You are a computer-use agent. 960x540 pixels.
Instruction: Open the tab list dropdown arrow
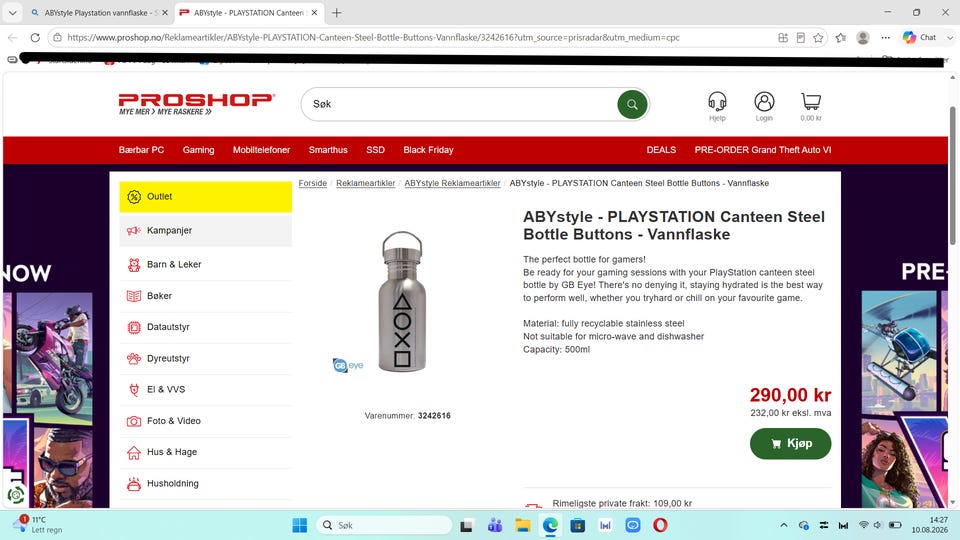12,12
